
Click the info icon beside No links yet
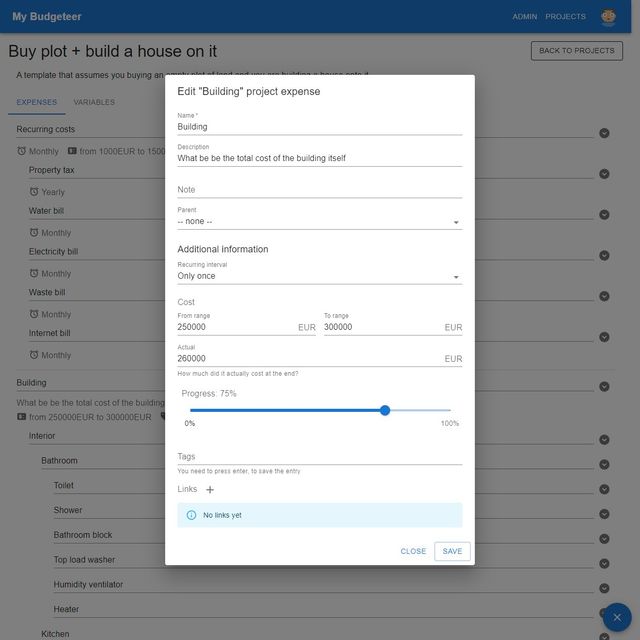point(191,515)
